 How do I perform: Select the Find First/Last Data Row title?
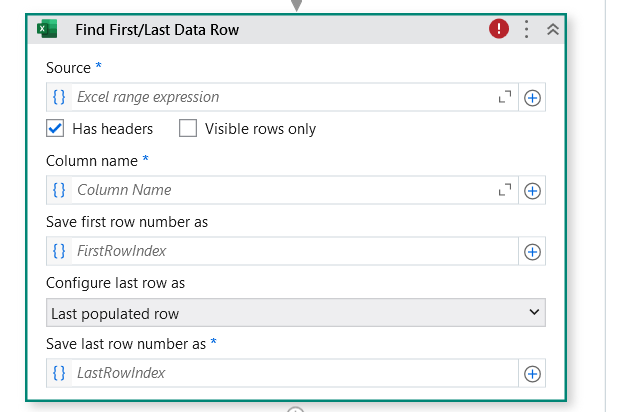[x=156, y=30]
